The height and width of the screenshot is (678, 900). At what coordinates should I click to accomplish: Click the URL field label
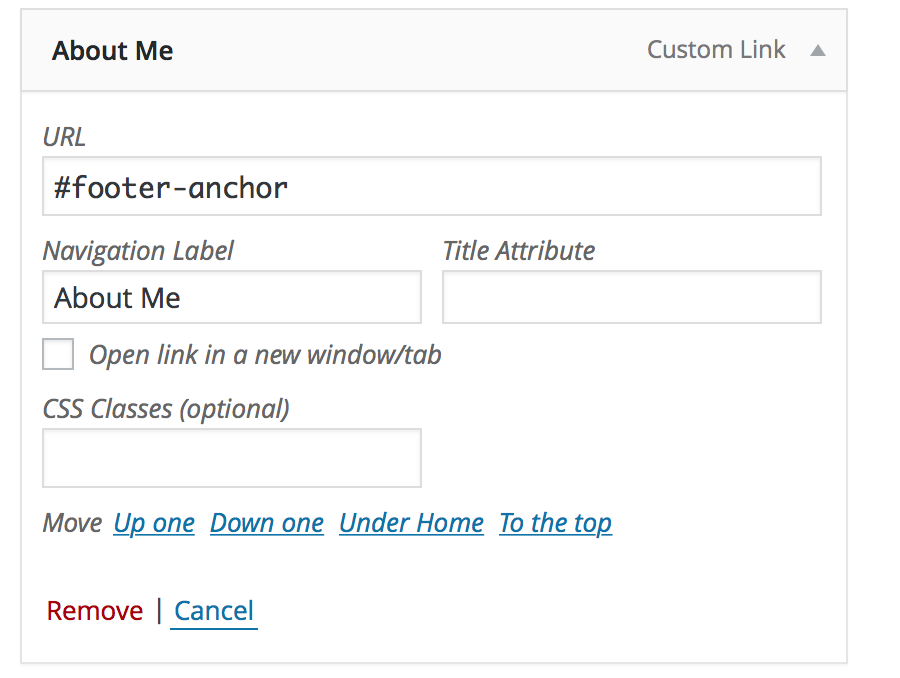64,137
